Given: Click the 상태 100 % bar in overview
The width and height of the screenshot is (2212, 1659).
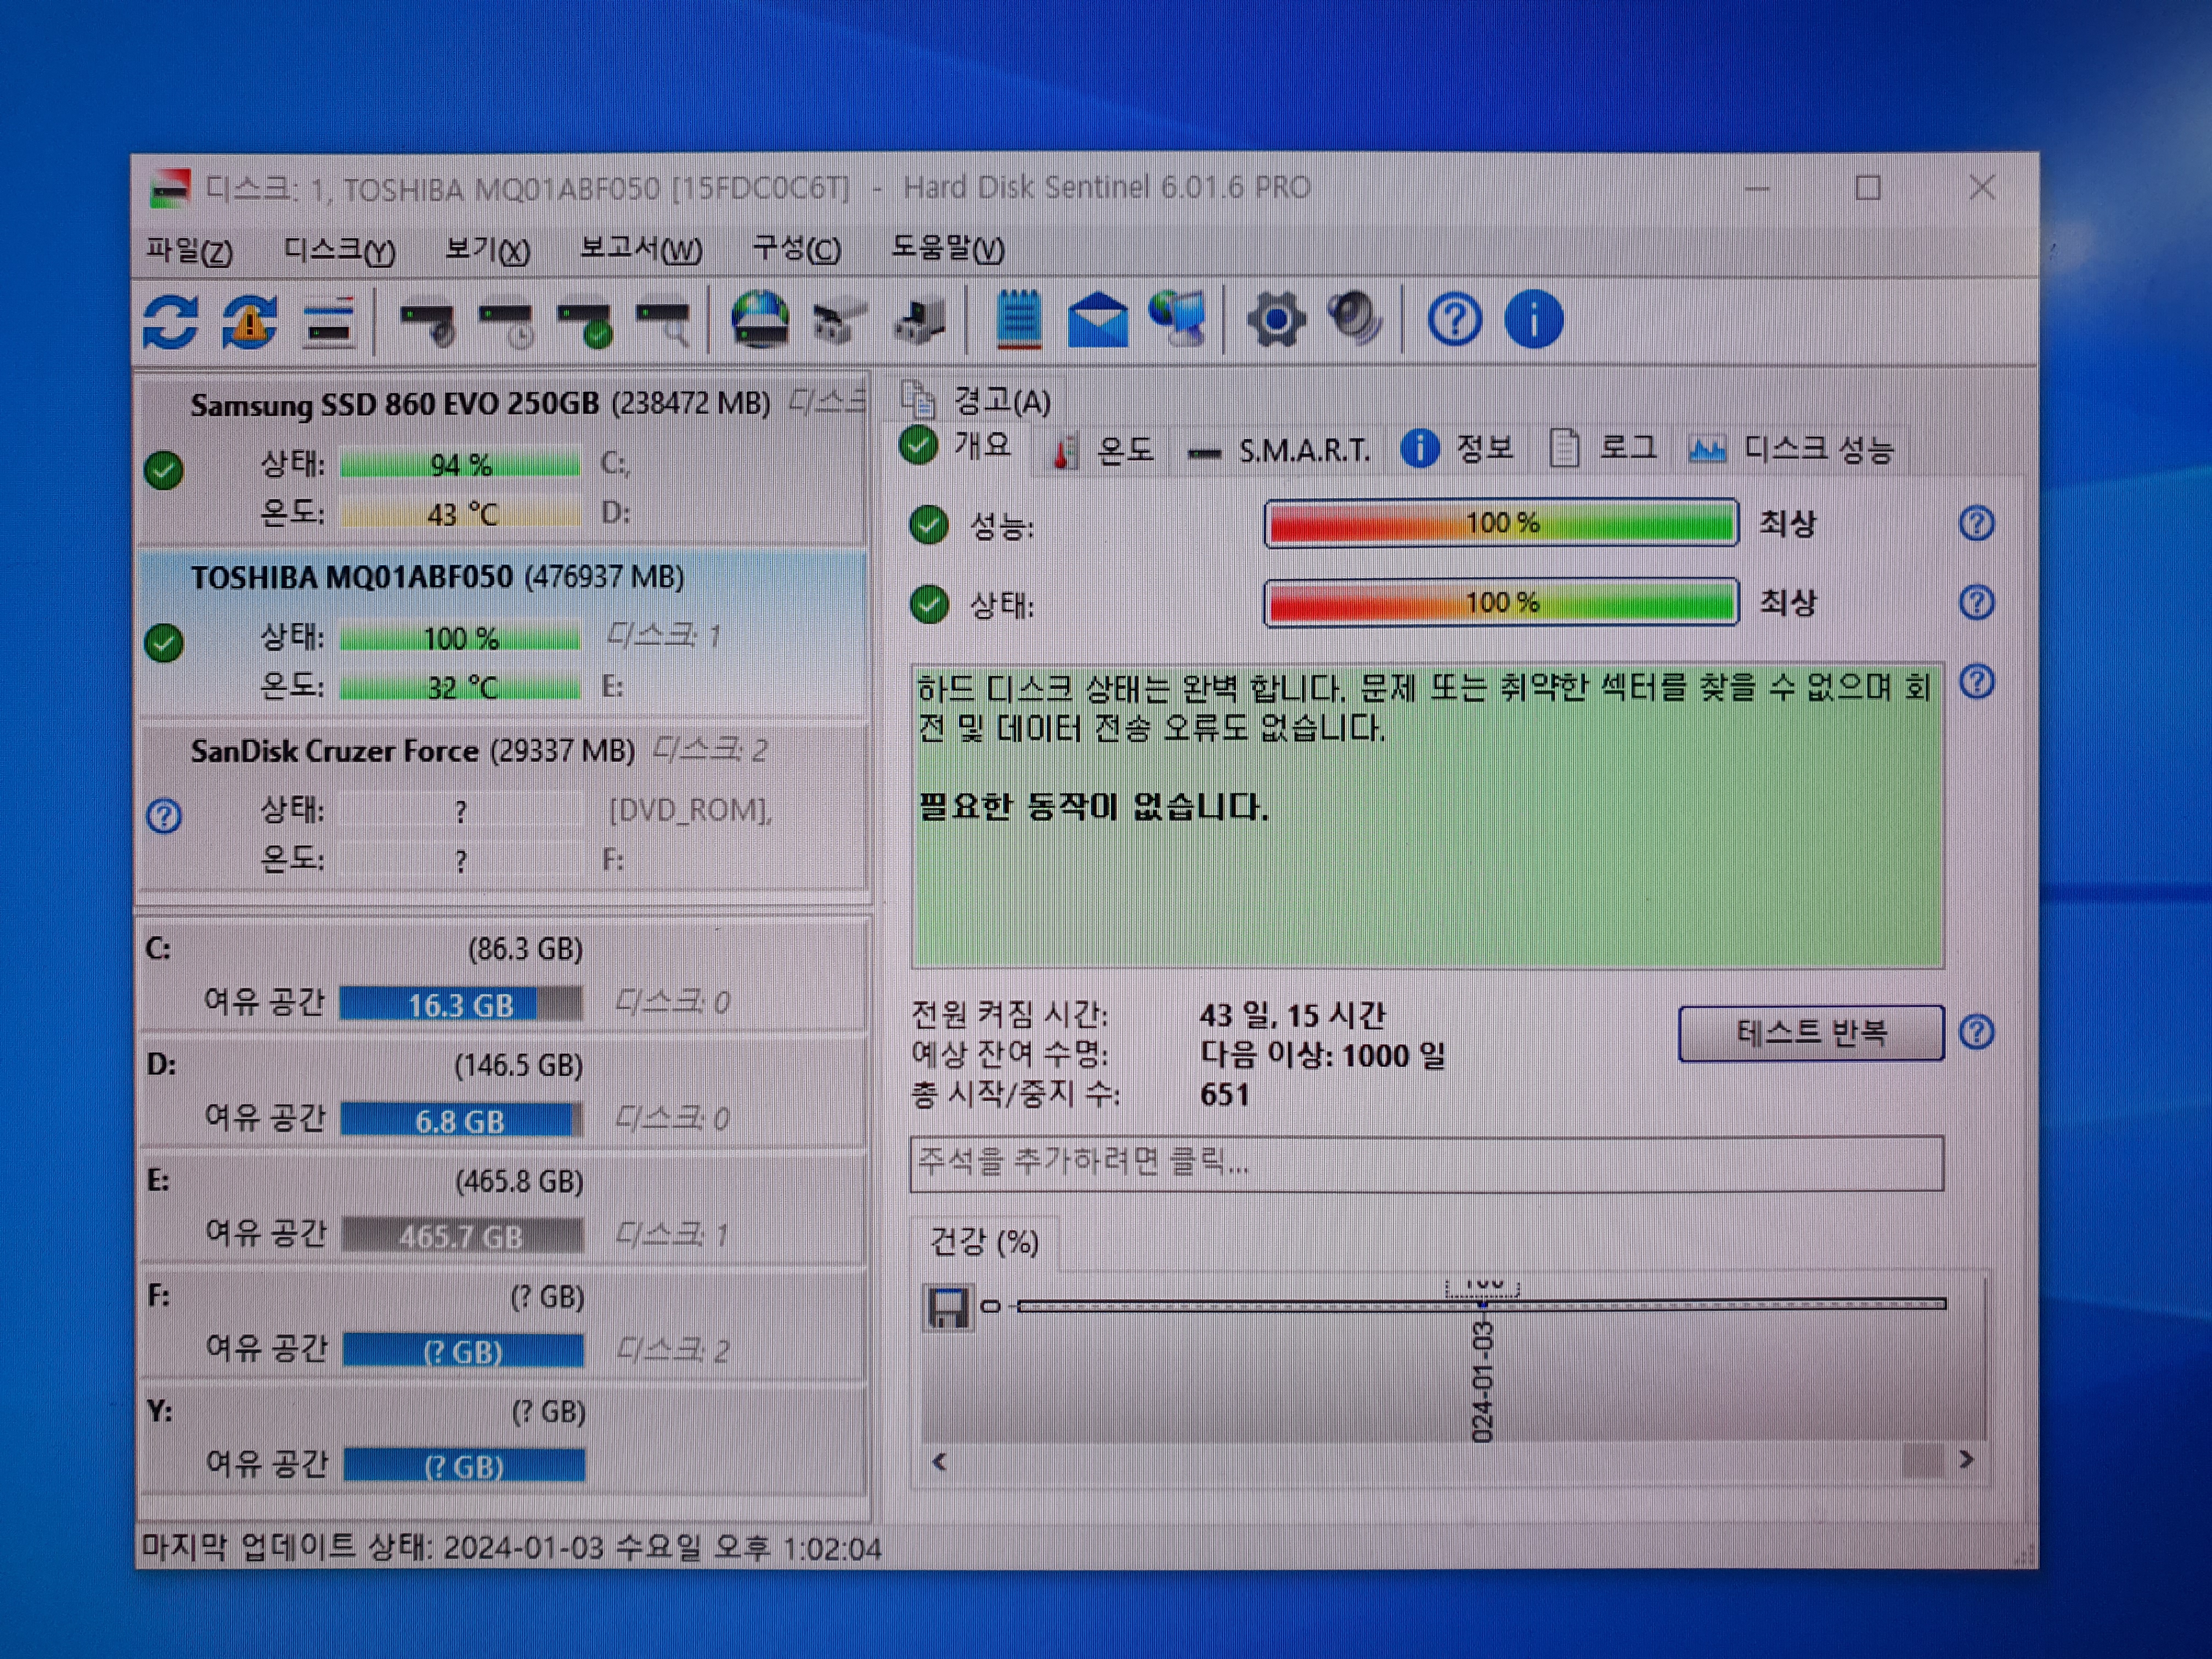Looking at the screenshot, I should (x=1501, y=603).
